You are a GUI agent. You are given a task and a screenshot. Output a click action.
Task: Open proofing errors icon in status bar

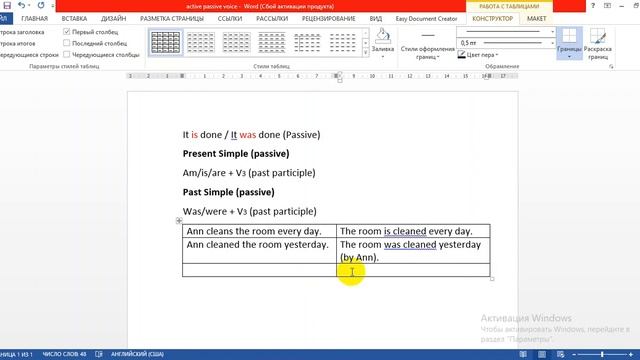point(99,354)
